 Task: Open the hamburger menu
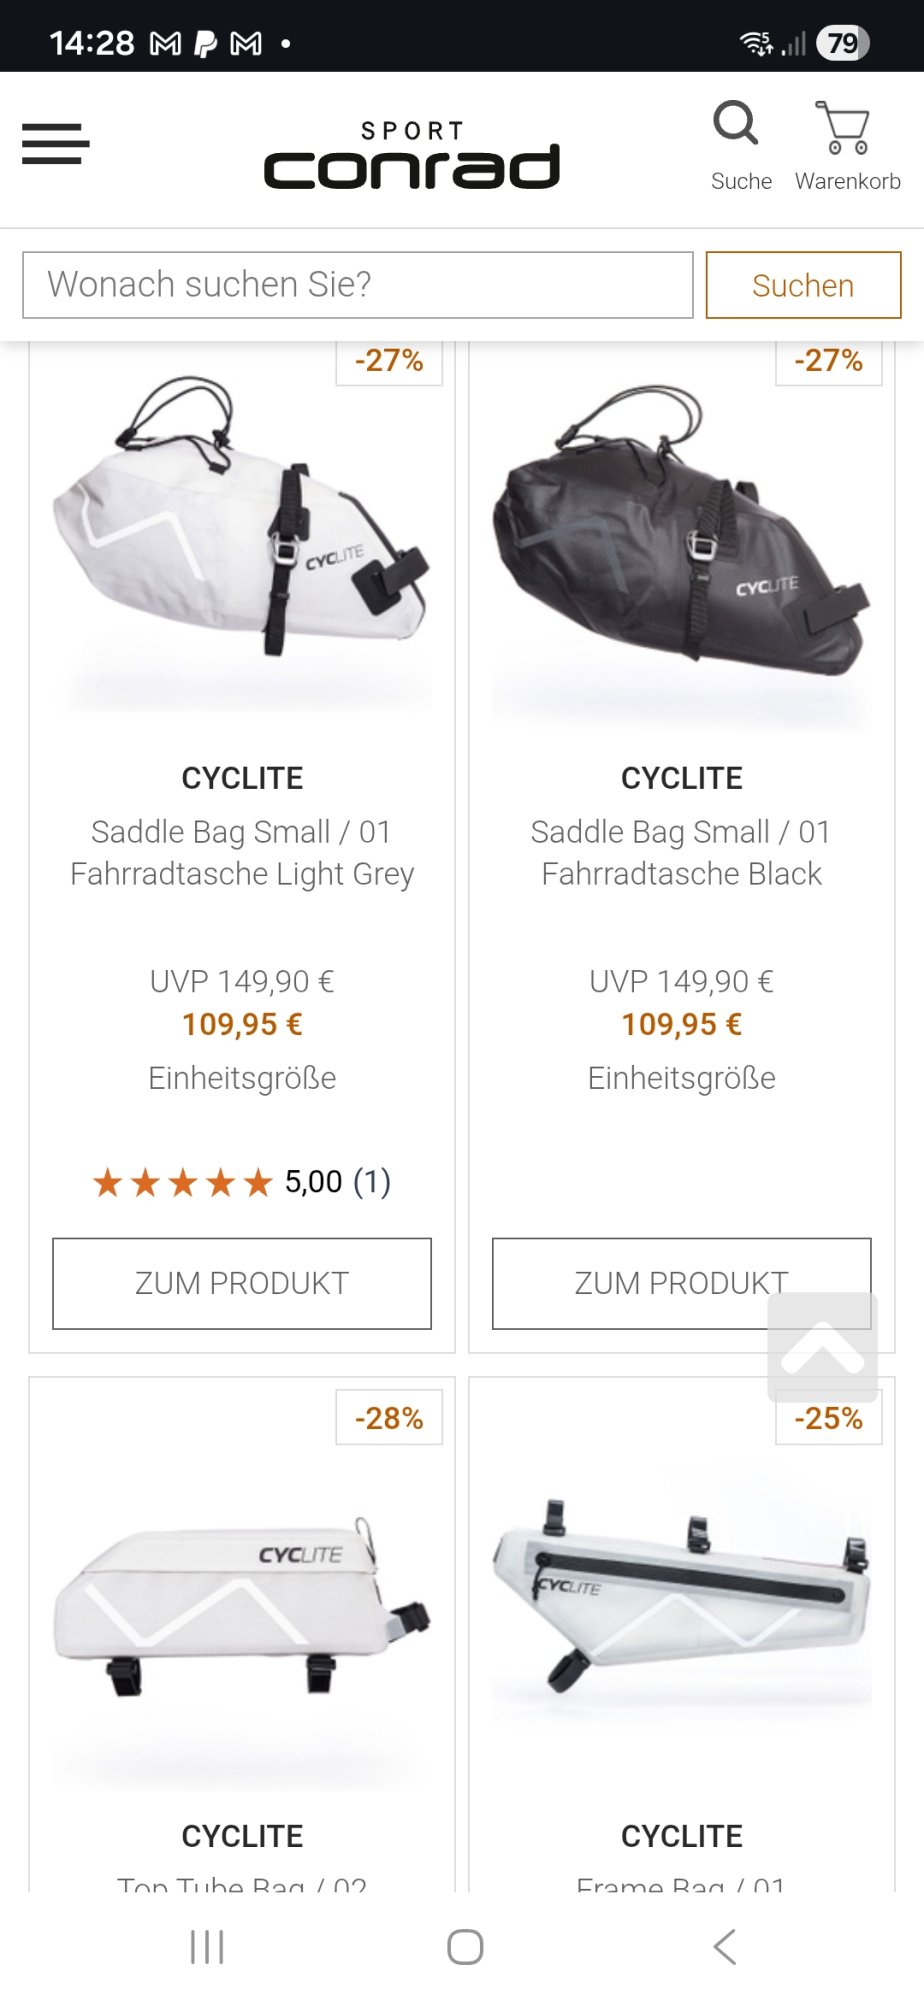click(x=56, y=144)
